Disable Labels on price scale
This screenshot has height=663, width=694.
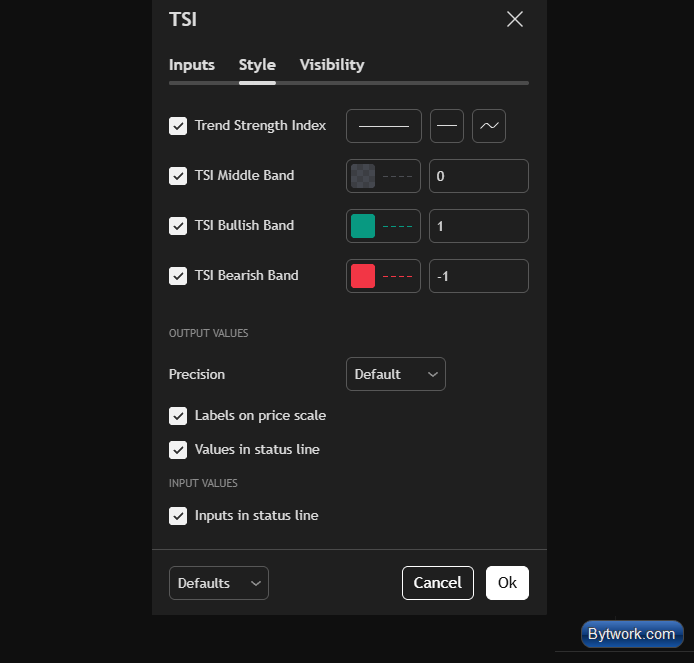178,416
